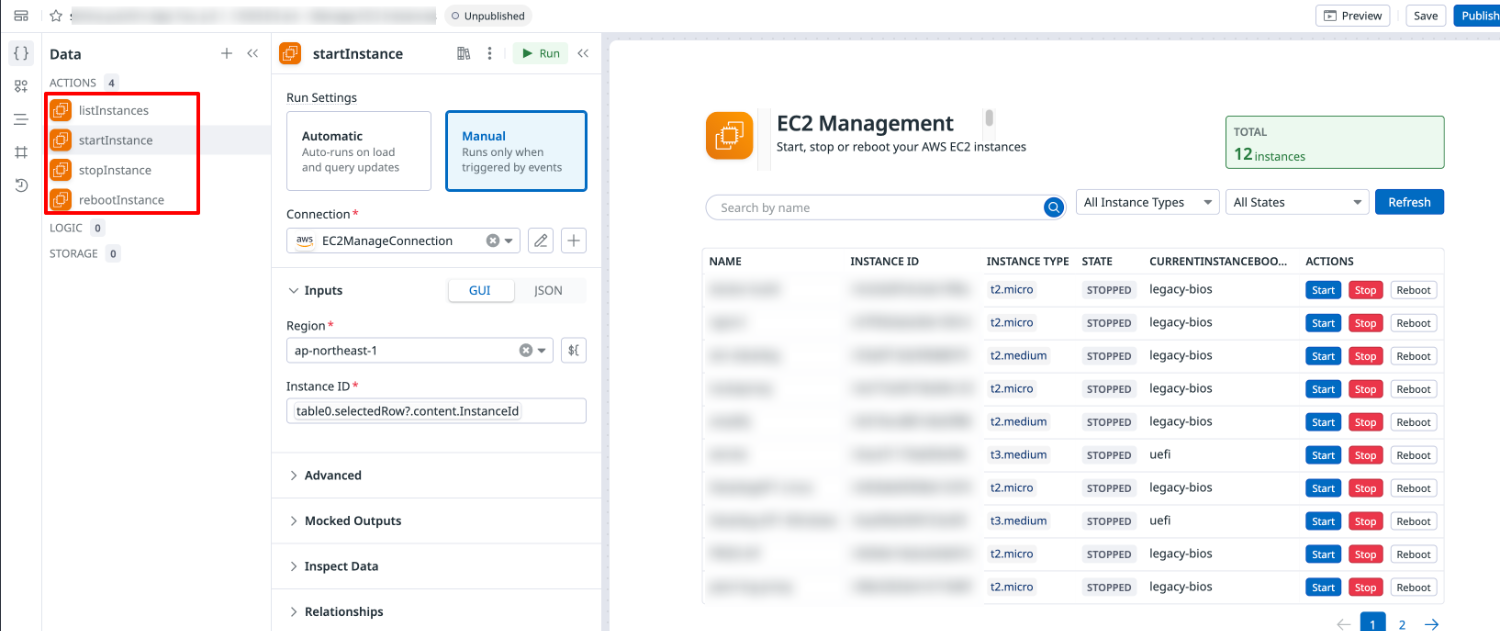Click the Instance ID input field

pos(436,411)
